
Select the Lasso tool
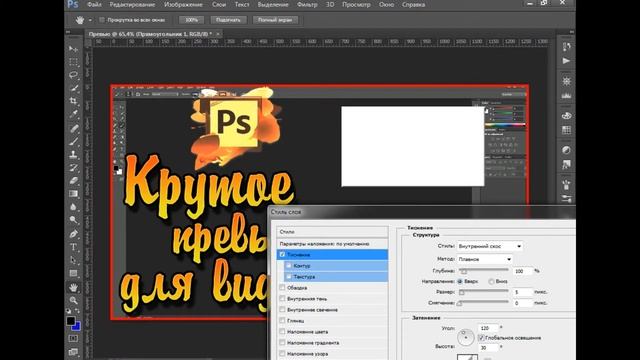click(x=73, y=75)
